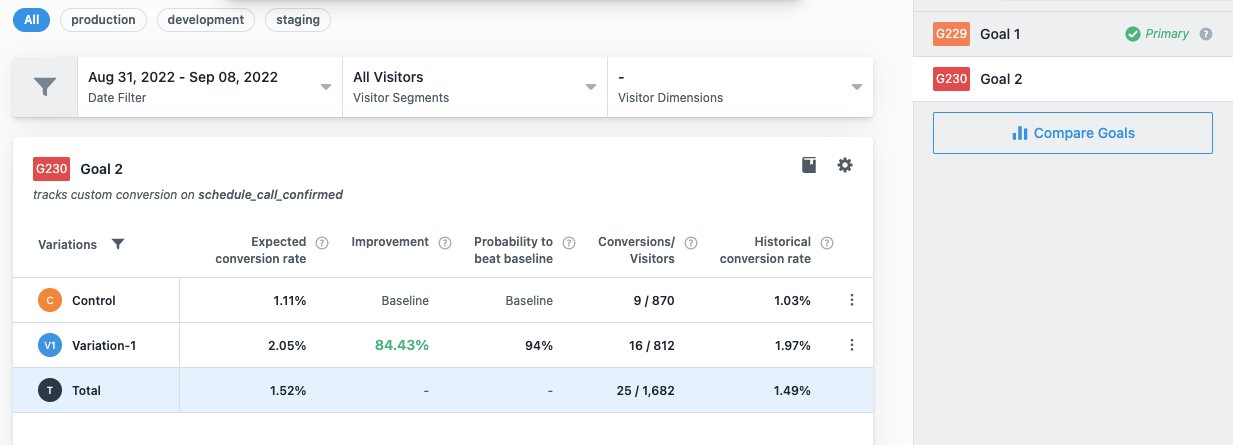Click the Compare Goals button
The image size is (1233, 445).
pyautogui.click(x=1073, y=133)
